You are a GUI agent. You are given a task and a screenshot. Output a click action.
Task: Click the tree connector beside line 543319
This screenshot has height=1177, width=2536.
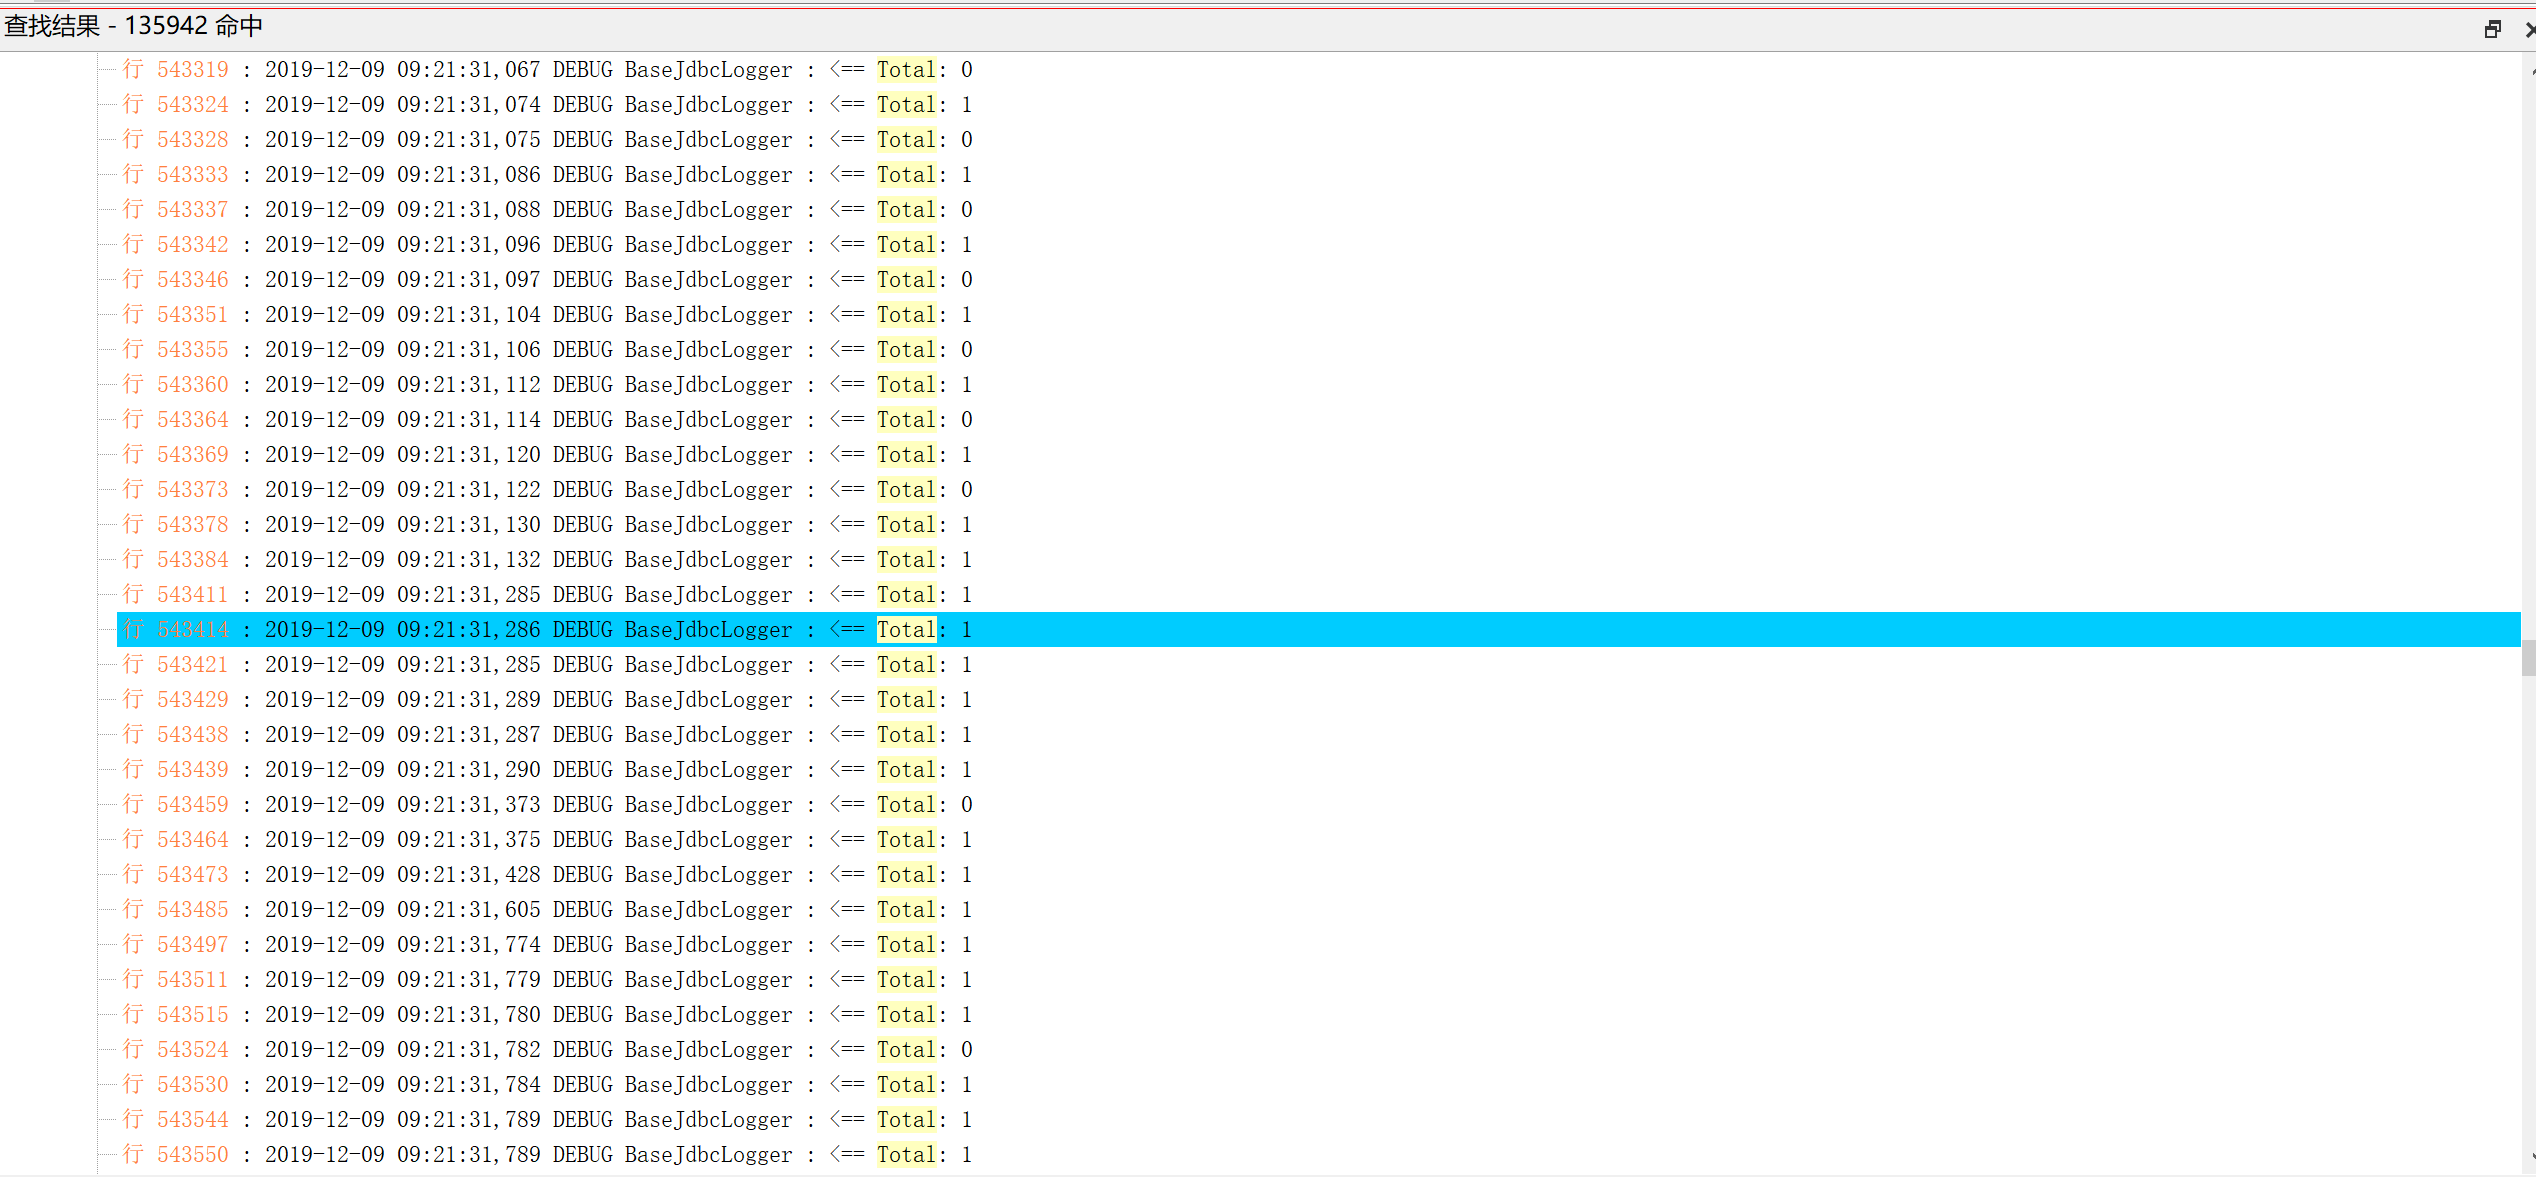(106, 69)
